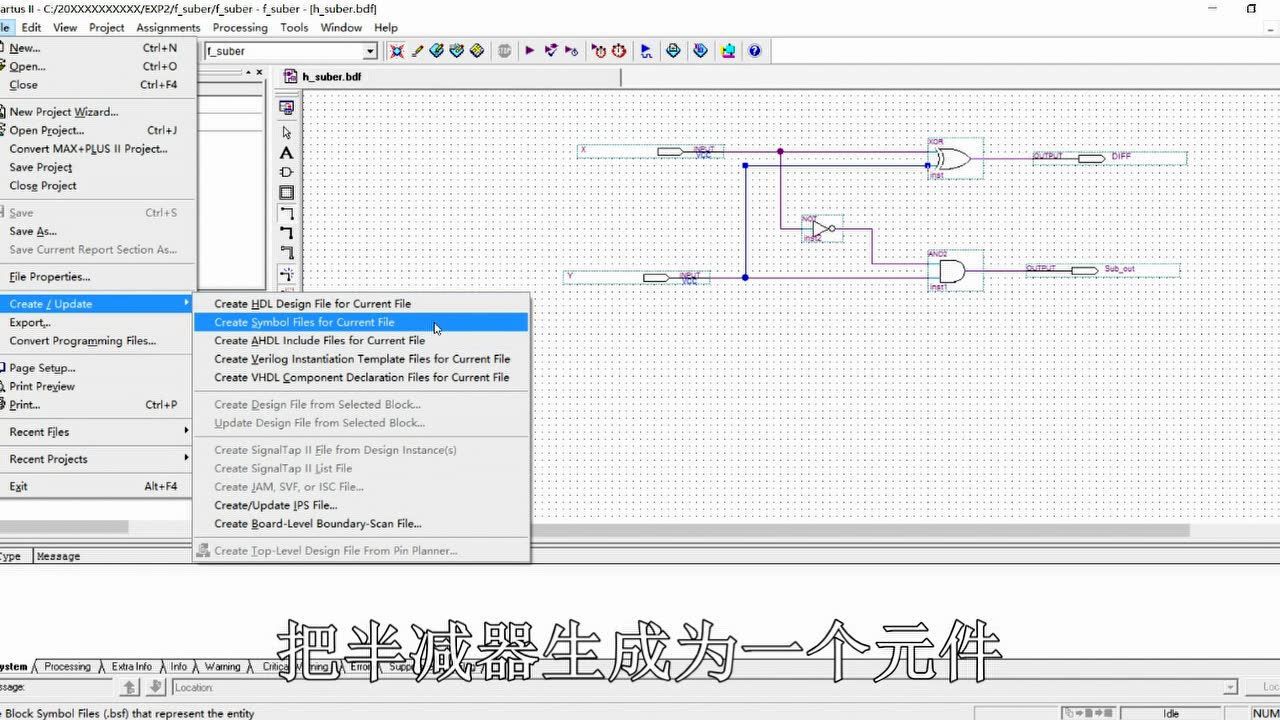
Task: Switch to the Extra Info messages tab
Action: [131, 667]
